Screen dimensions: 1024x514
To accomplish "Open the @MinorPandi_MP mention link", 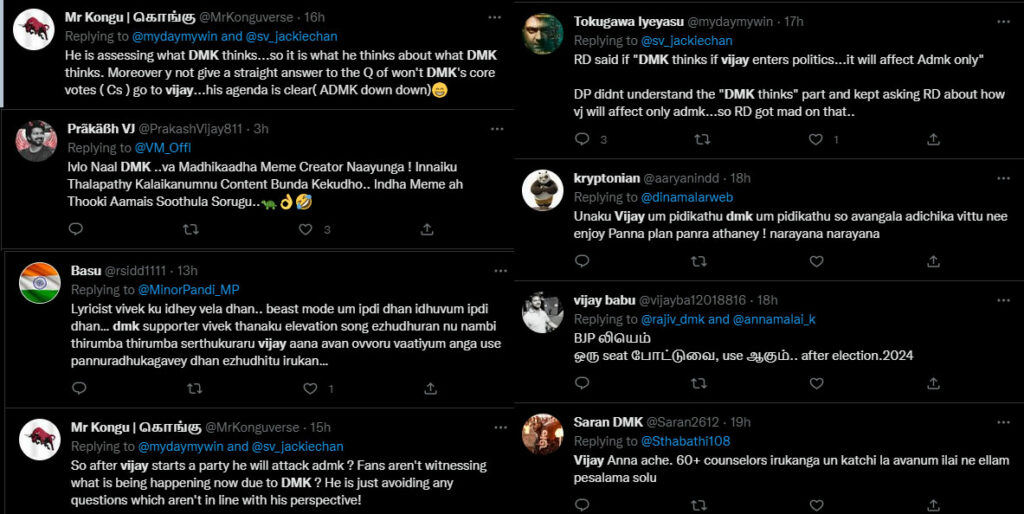I will 182,290.
